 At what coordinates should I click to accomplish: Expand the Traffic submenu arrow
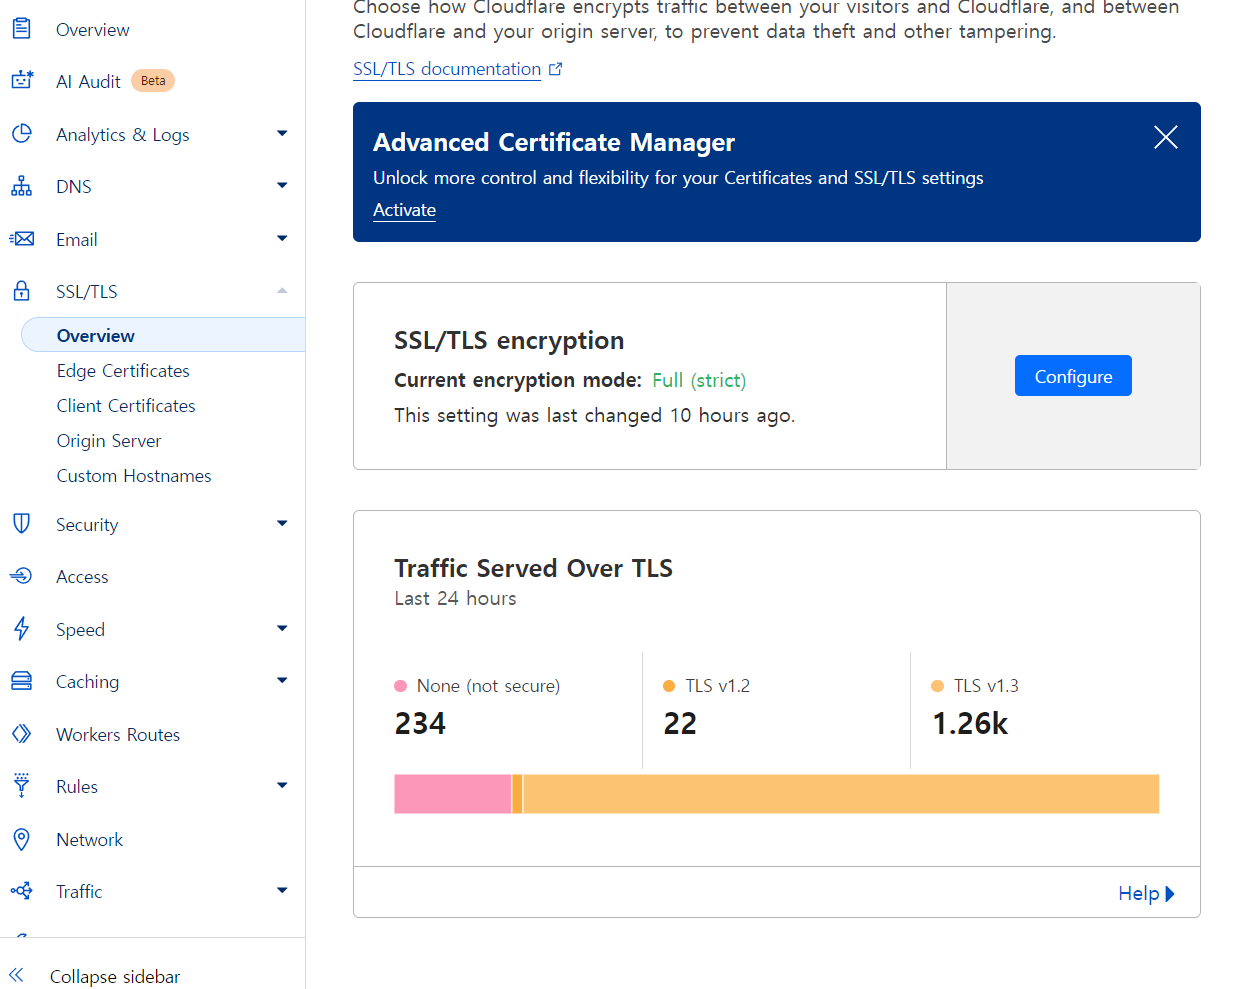coord(282,890)
